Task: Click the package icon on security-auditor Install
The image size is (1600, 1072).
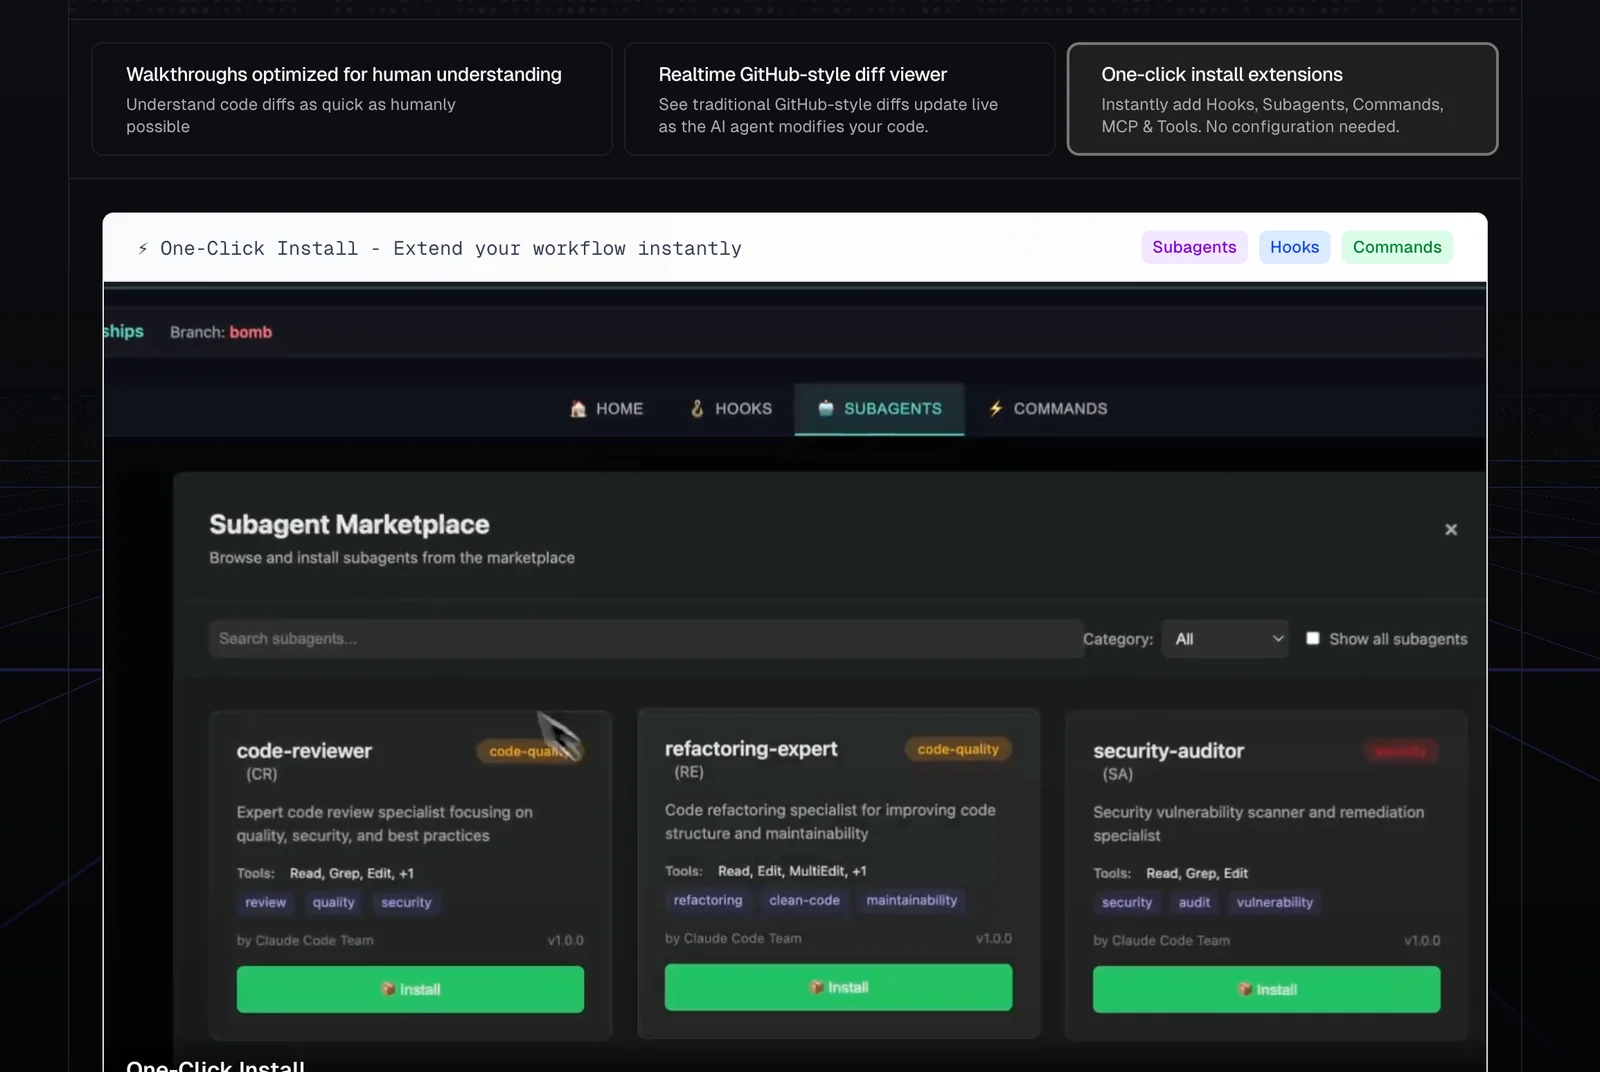Action: 1245,989
